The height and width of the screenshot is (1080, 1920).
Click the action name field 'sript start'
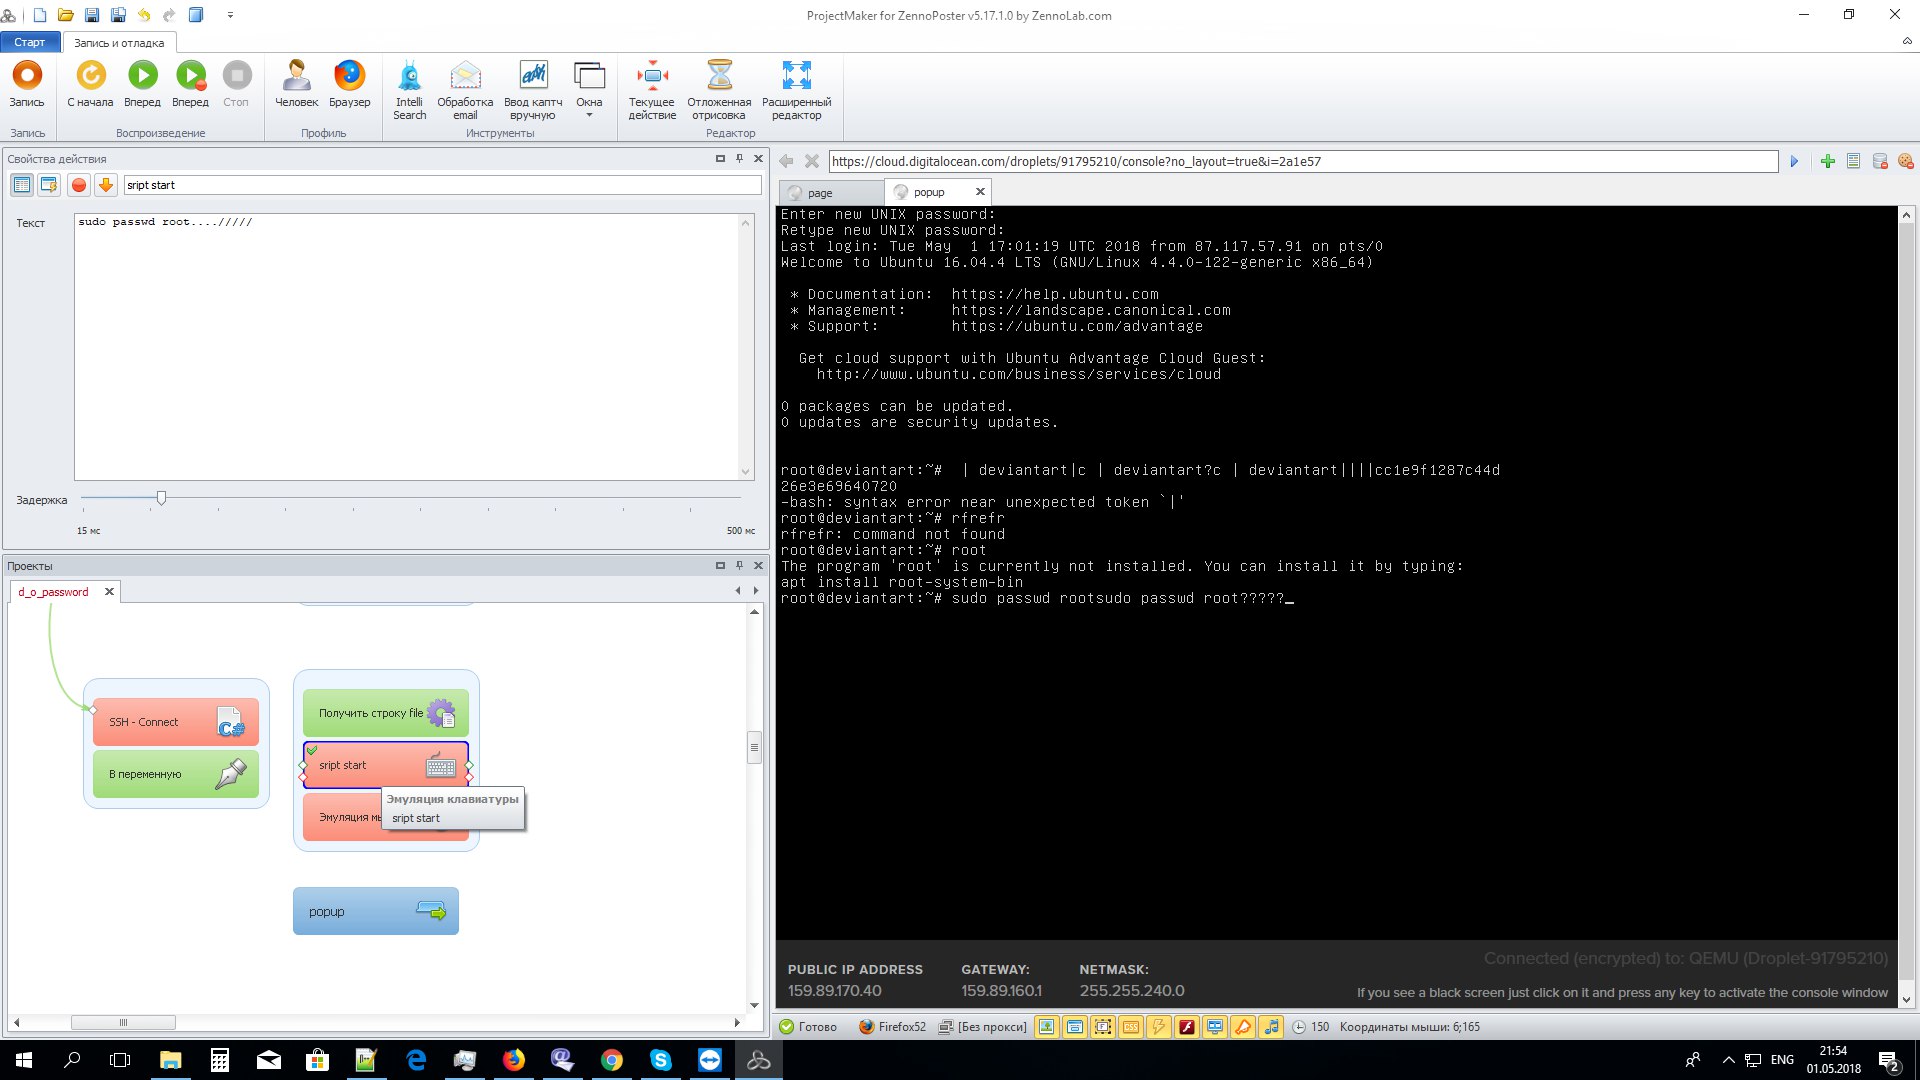443,185
